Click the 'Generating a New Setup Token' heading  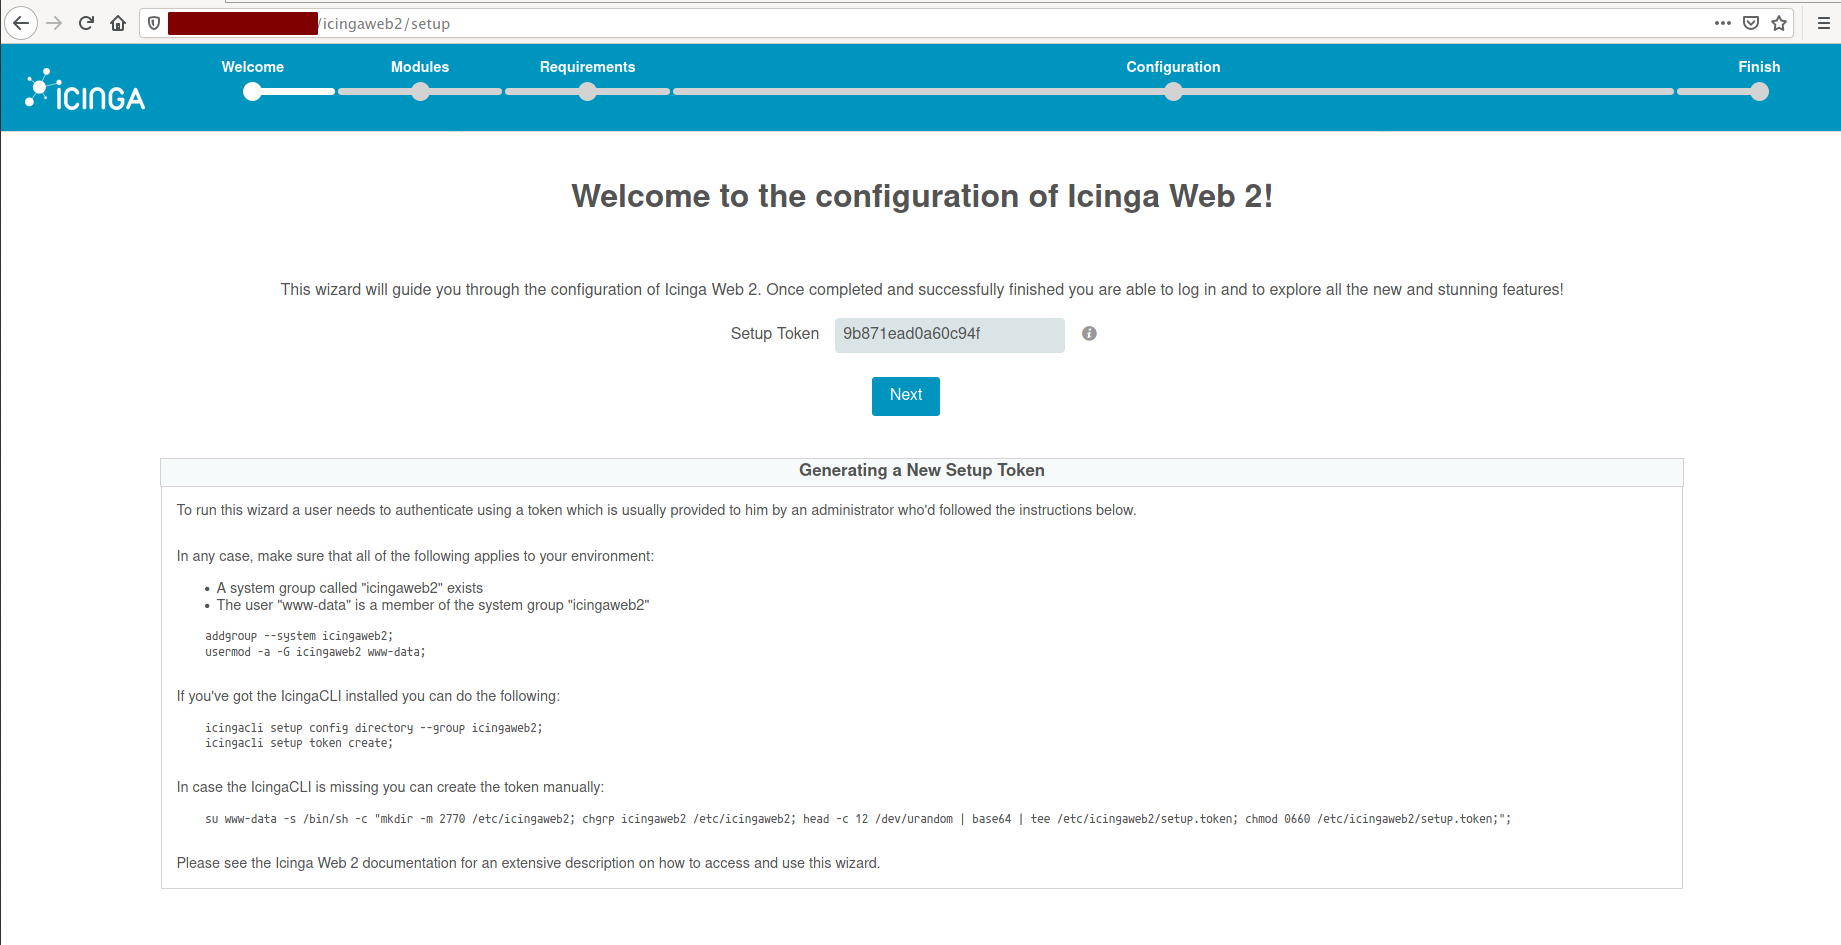(921, 471)
